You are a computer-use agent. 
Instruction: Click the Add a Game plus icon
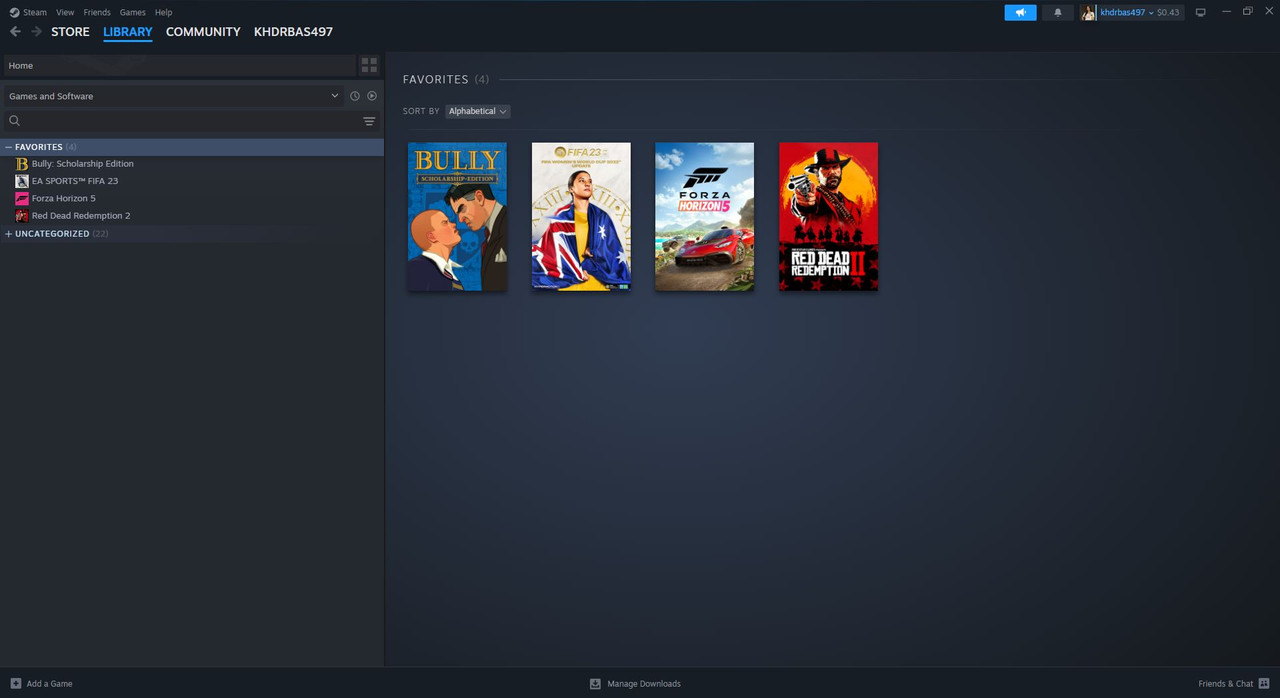tap(15, 684)
